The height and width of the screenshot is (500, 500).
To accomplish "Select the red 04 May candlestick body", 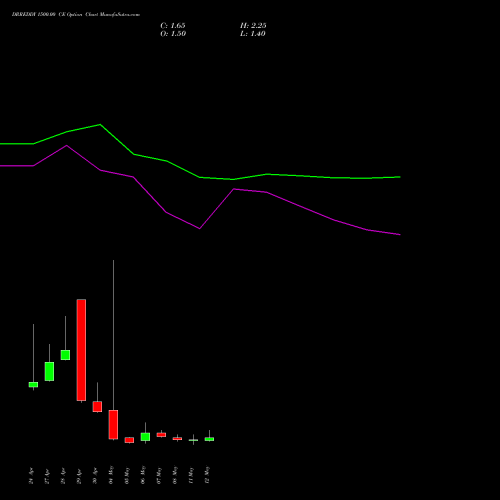I will [113, 425].
